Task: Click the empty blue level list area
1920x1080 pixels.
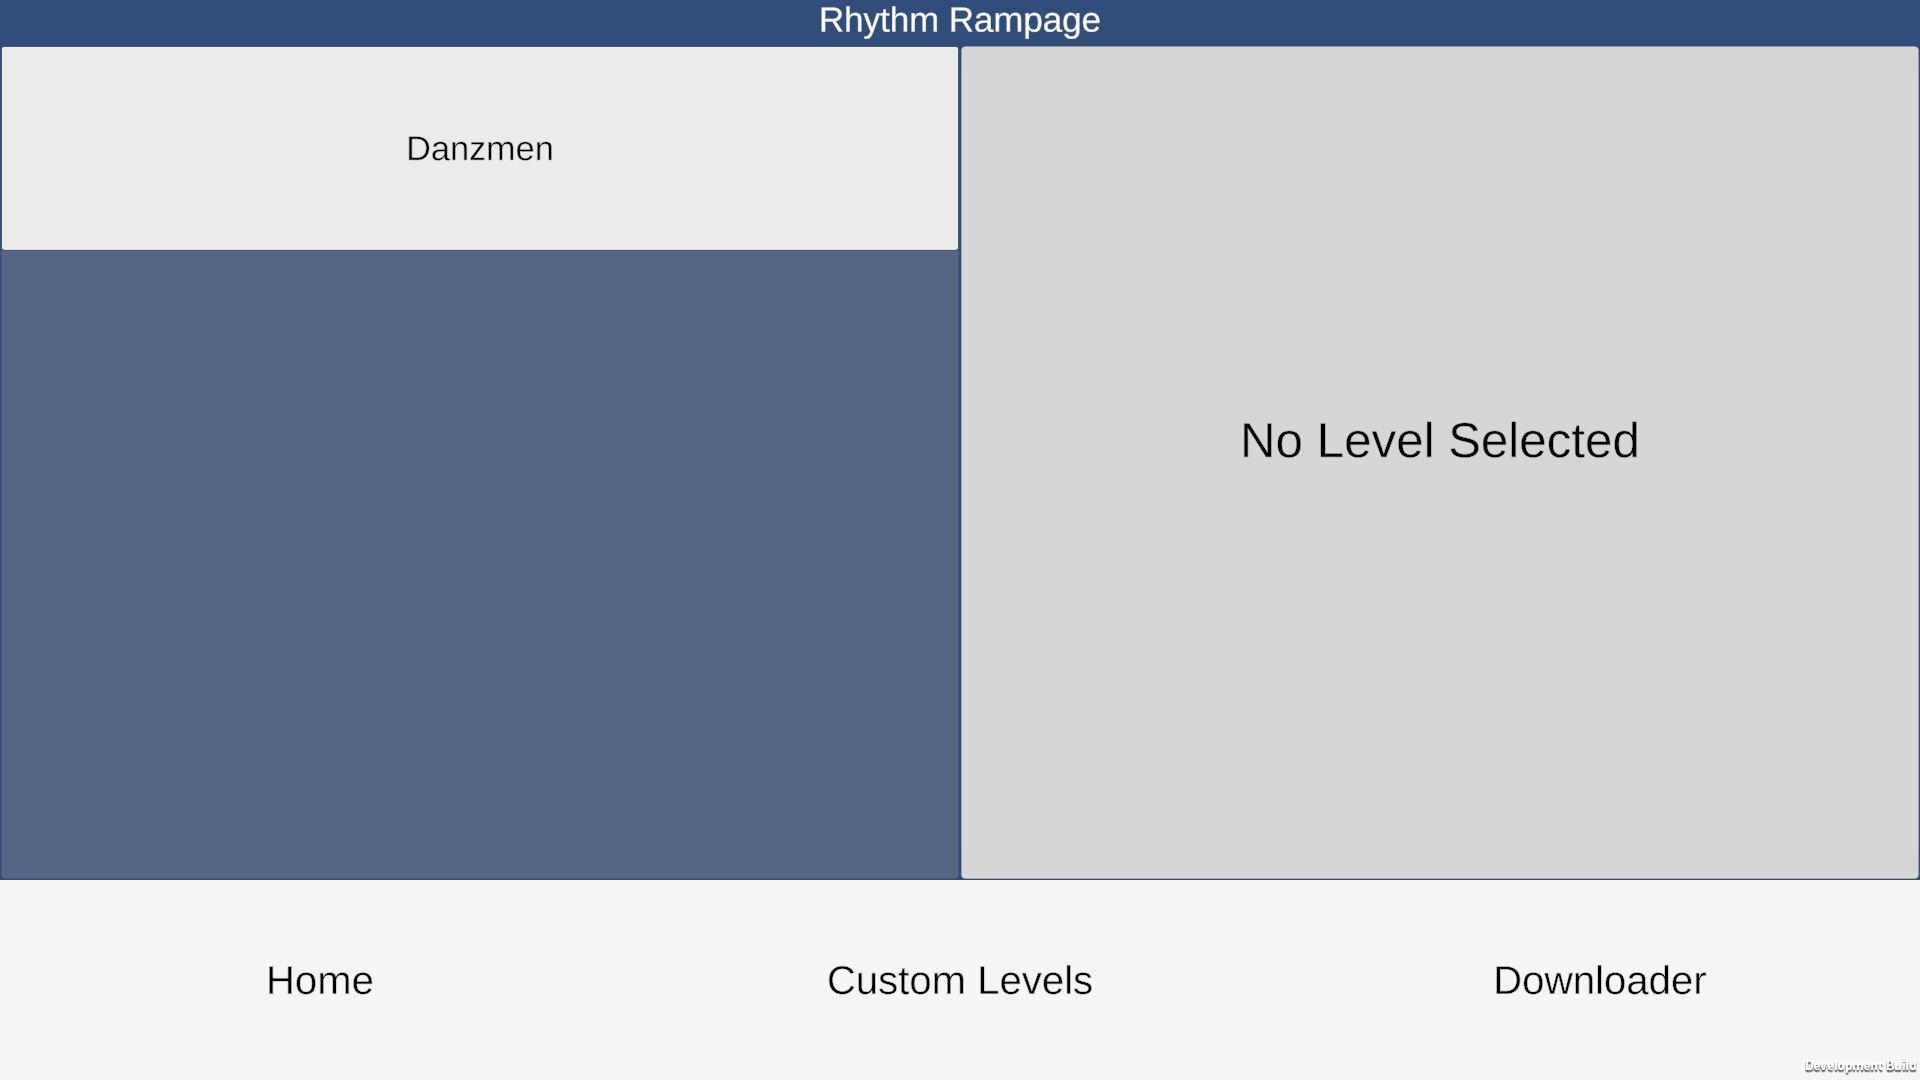Action: tap(479, 560)
